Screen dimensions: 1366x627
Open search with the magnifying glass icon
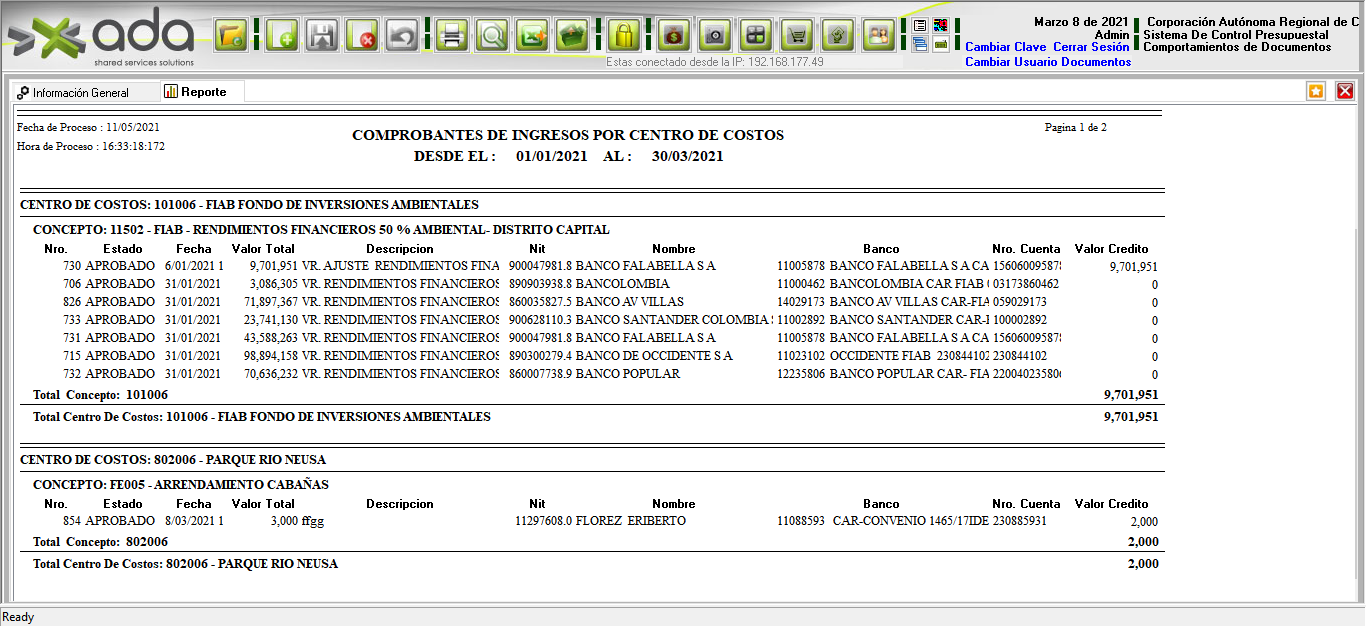[x=492, y=36]
